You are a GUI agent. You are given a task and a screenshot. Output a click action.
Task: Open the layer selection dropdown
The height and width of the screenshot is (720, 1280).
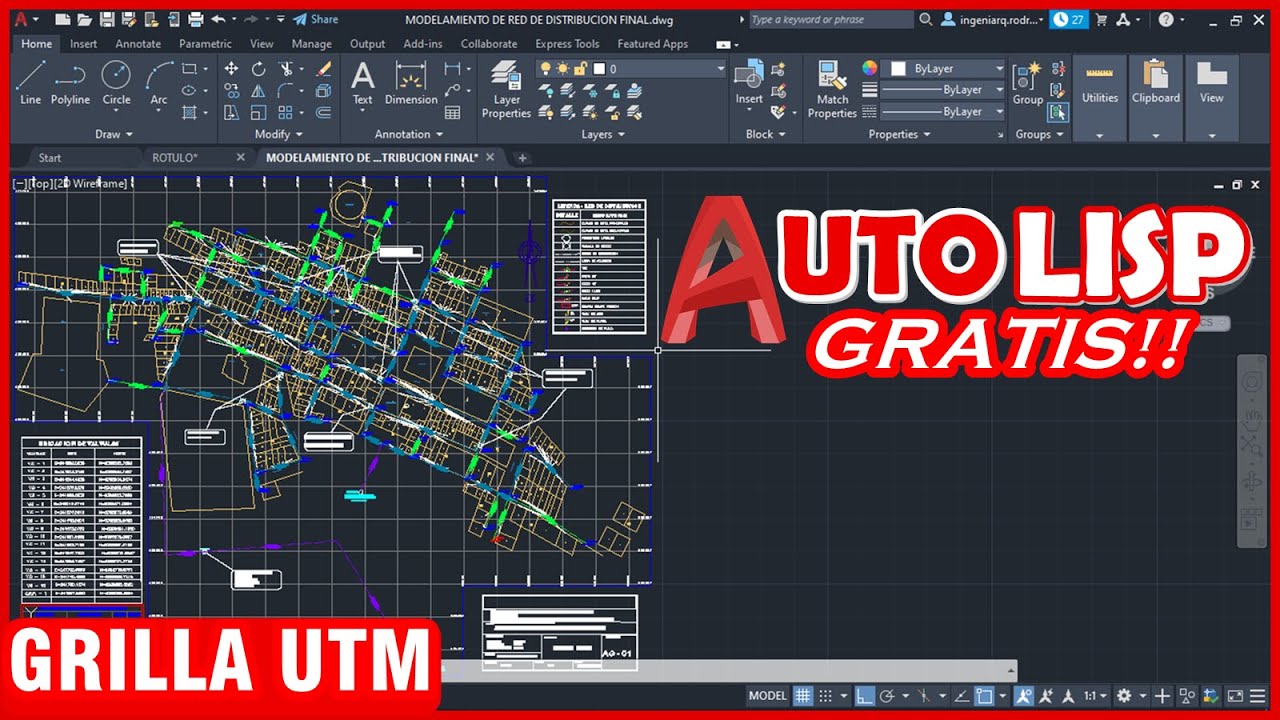point(631,69)
